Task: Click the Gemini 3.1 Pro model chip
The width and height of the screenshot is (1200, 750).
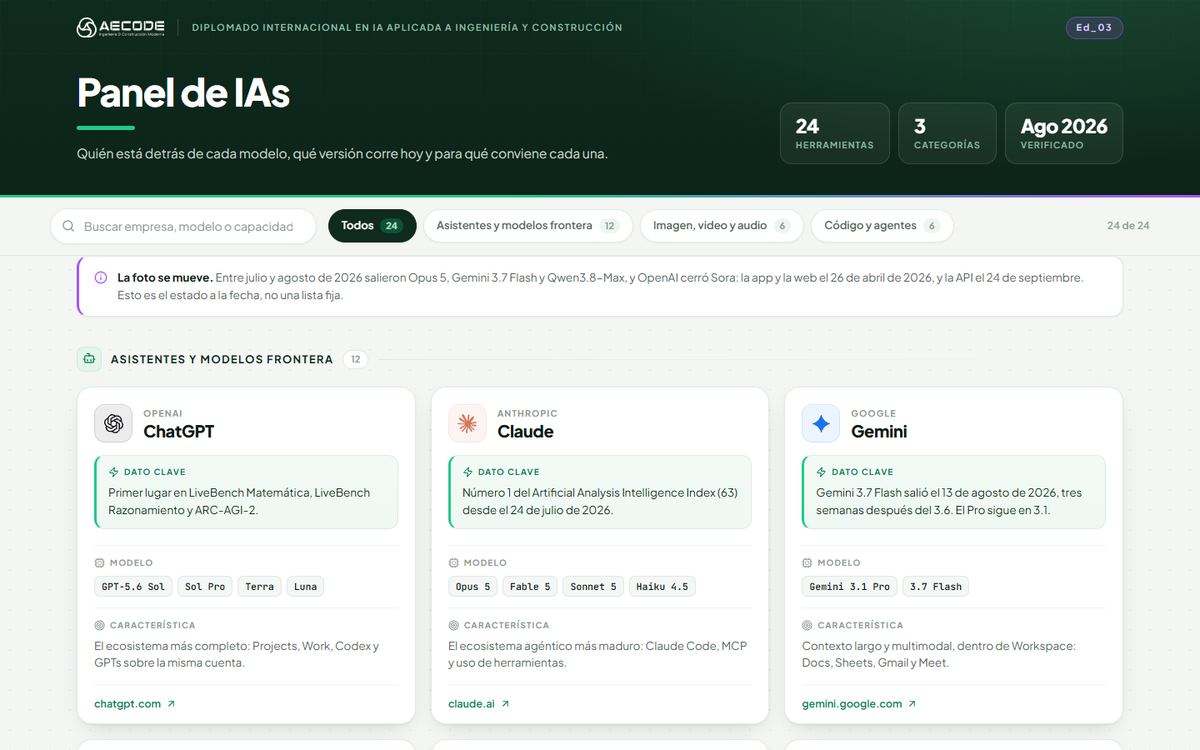Action: pos(850,587)
